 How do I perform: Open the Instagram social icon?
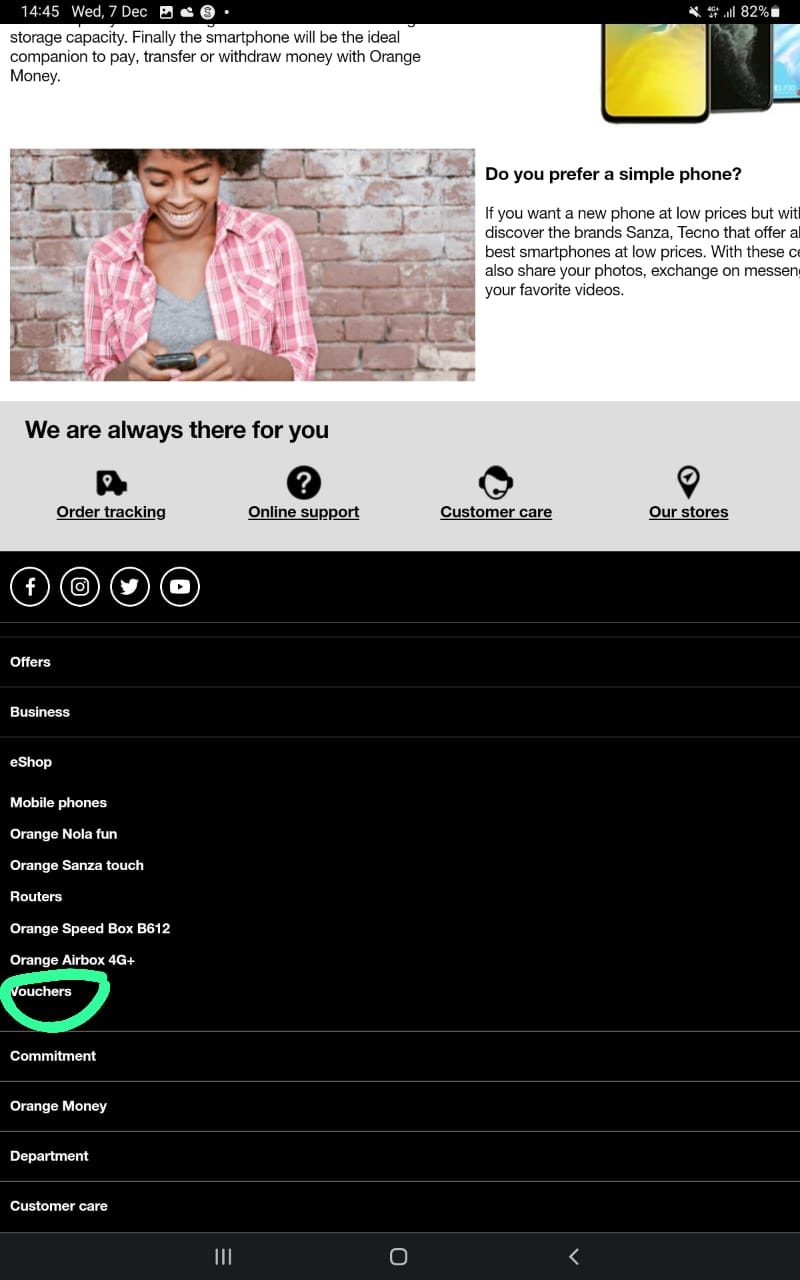[x=80, y=587]
